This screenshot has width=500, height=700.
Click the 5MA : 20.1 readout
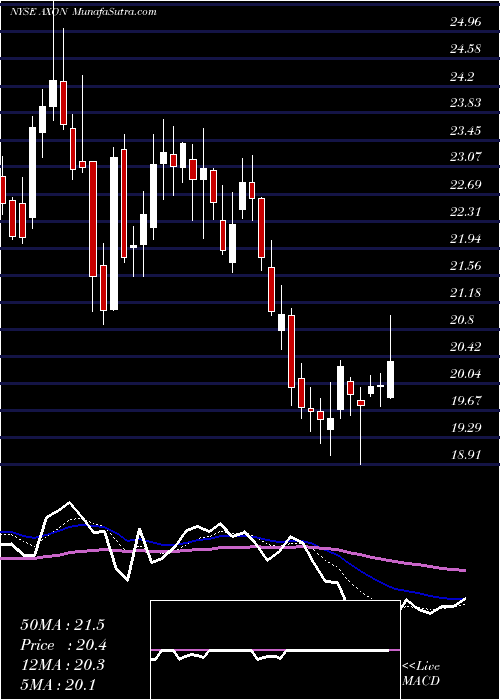pos(59,684)
